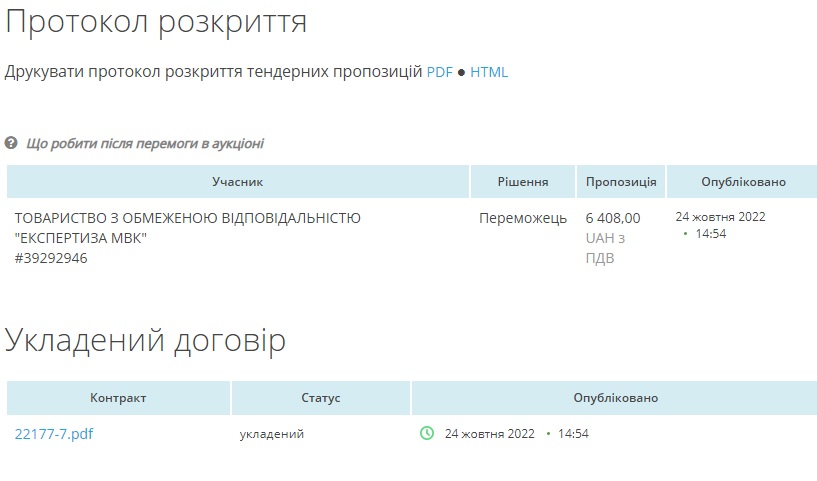The height and width of the screenshot is (481, 817).
Task: Select the participant name "ЕКСПЕРТИЗА МВК"
Action: [x=81, y=238]
